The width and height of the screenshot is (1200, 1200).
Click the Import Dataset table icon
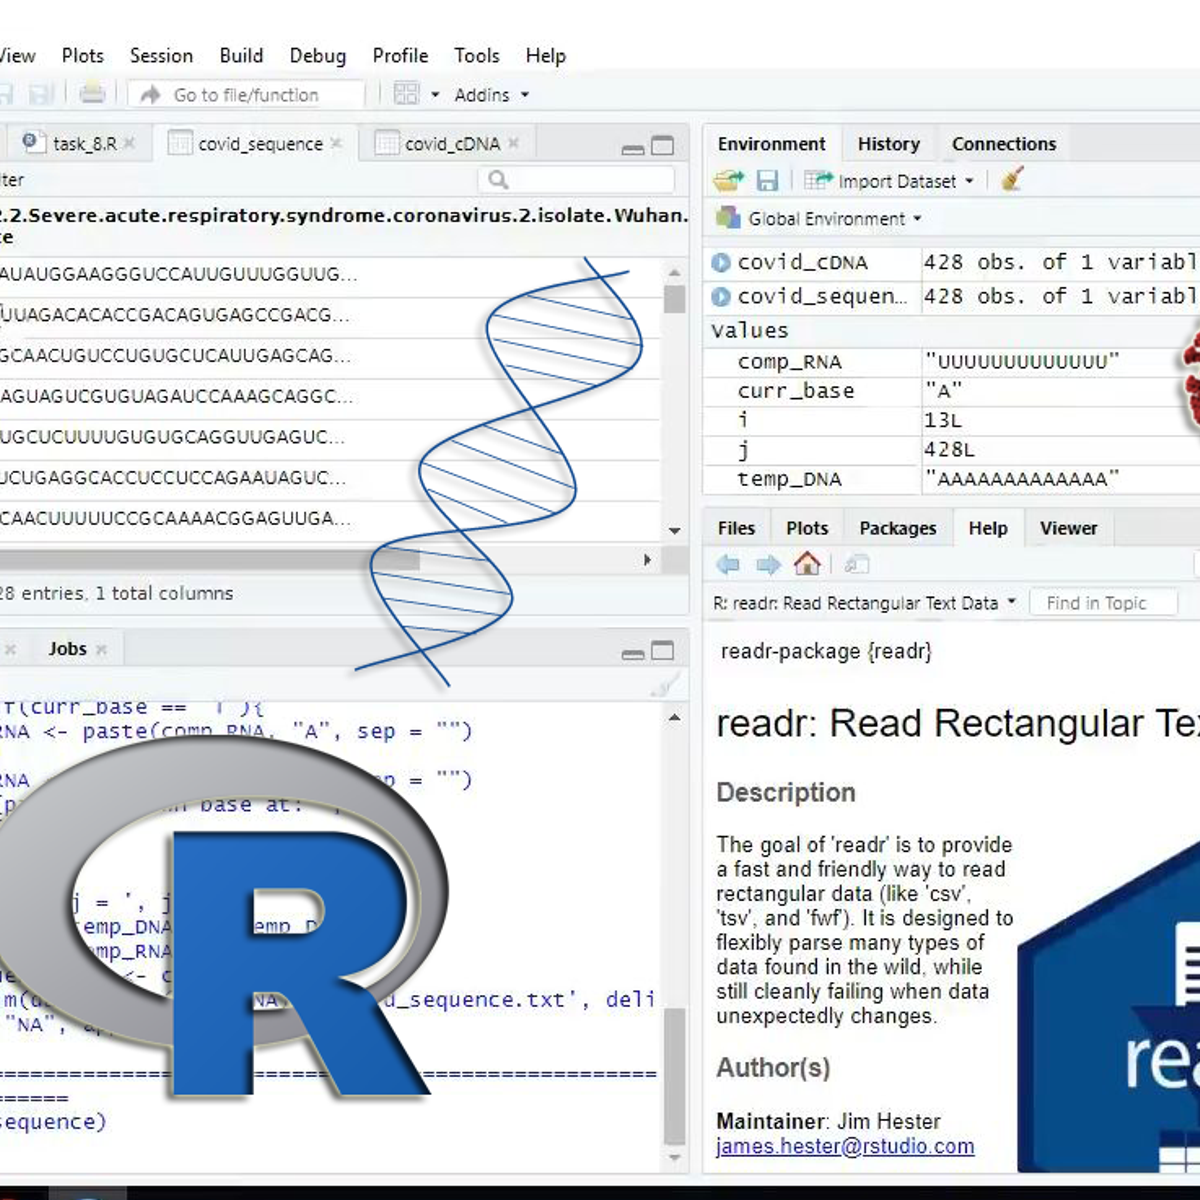818,181
